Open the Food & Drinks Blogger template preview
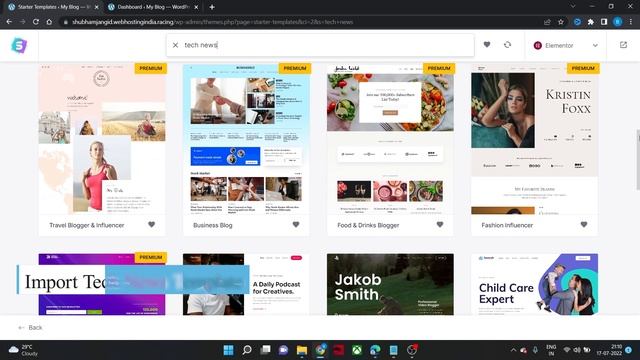This screenshot has height=360, width=640. pos(390,139)
